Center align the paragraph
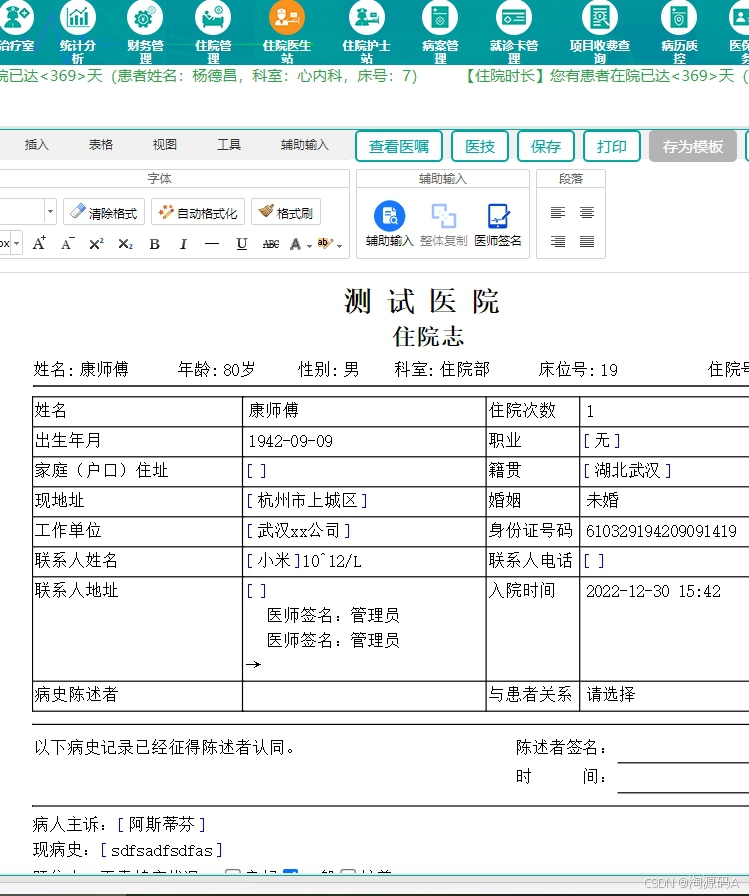The image size is (749, 896). (x=587, y=213)
